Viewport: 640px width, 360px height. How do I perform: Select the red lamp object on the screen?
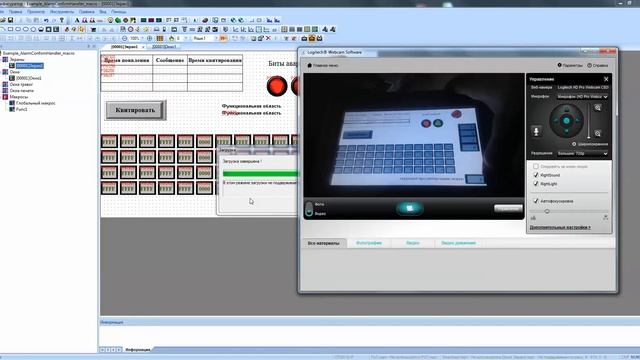[x=277, y=86]
